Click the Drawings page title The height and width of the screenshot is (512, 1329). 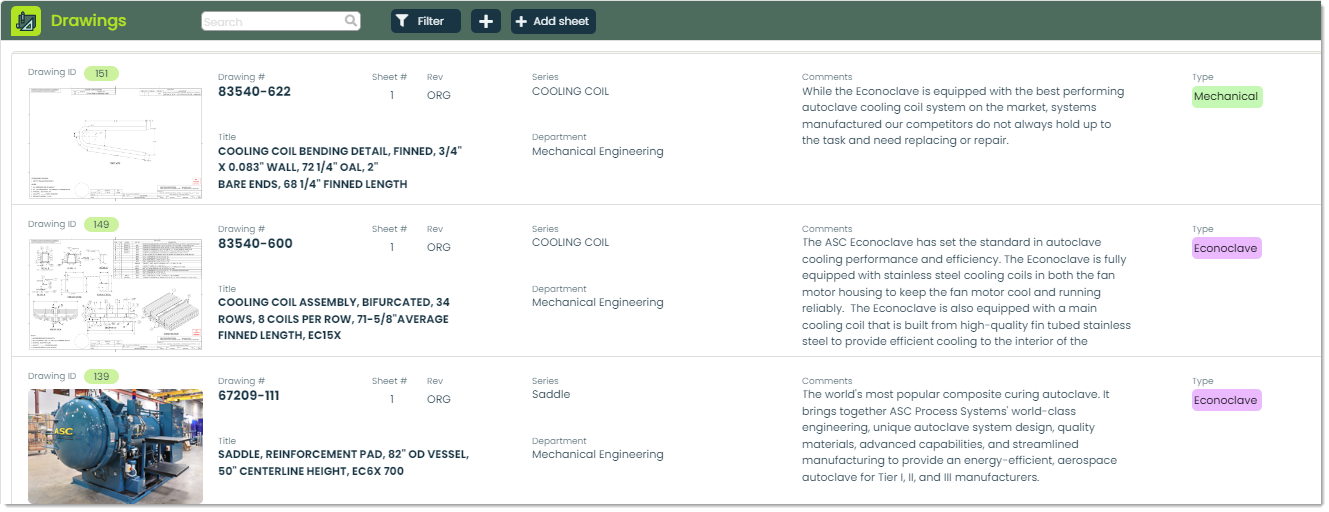pyautogui.click(x=88, y=21)
